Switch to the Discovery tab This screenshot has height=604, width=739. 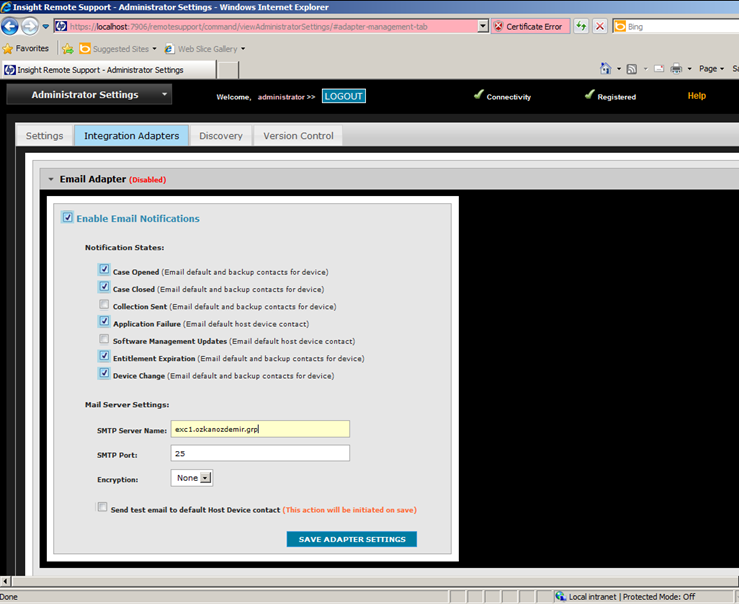coord(220,136)
